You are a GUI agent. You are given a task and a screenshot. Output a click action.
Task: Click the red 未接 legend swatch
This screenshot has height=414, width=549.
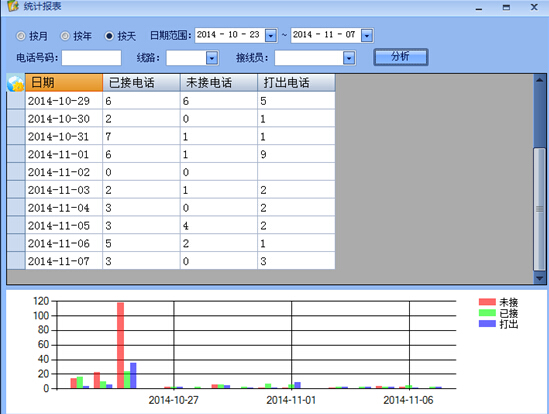point(487,302)
